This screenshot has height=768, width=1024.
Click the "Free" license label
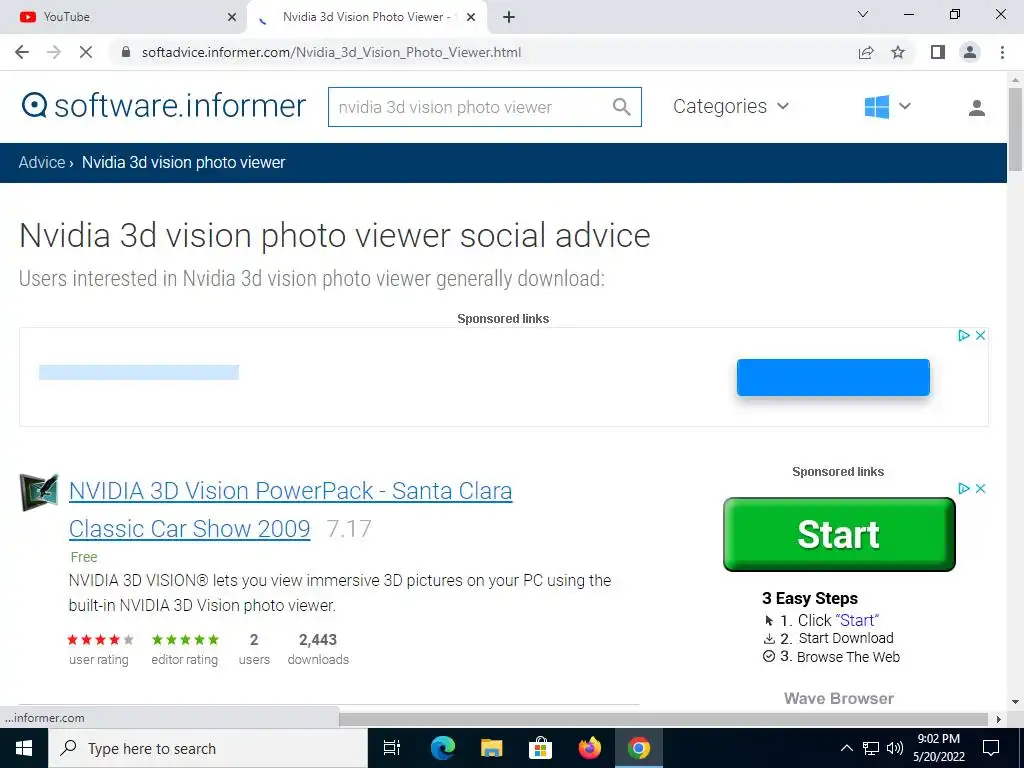tap(84, 557)
